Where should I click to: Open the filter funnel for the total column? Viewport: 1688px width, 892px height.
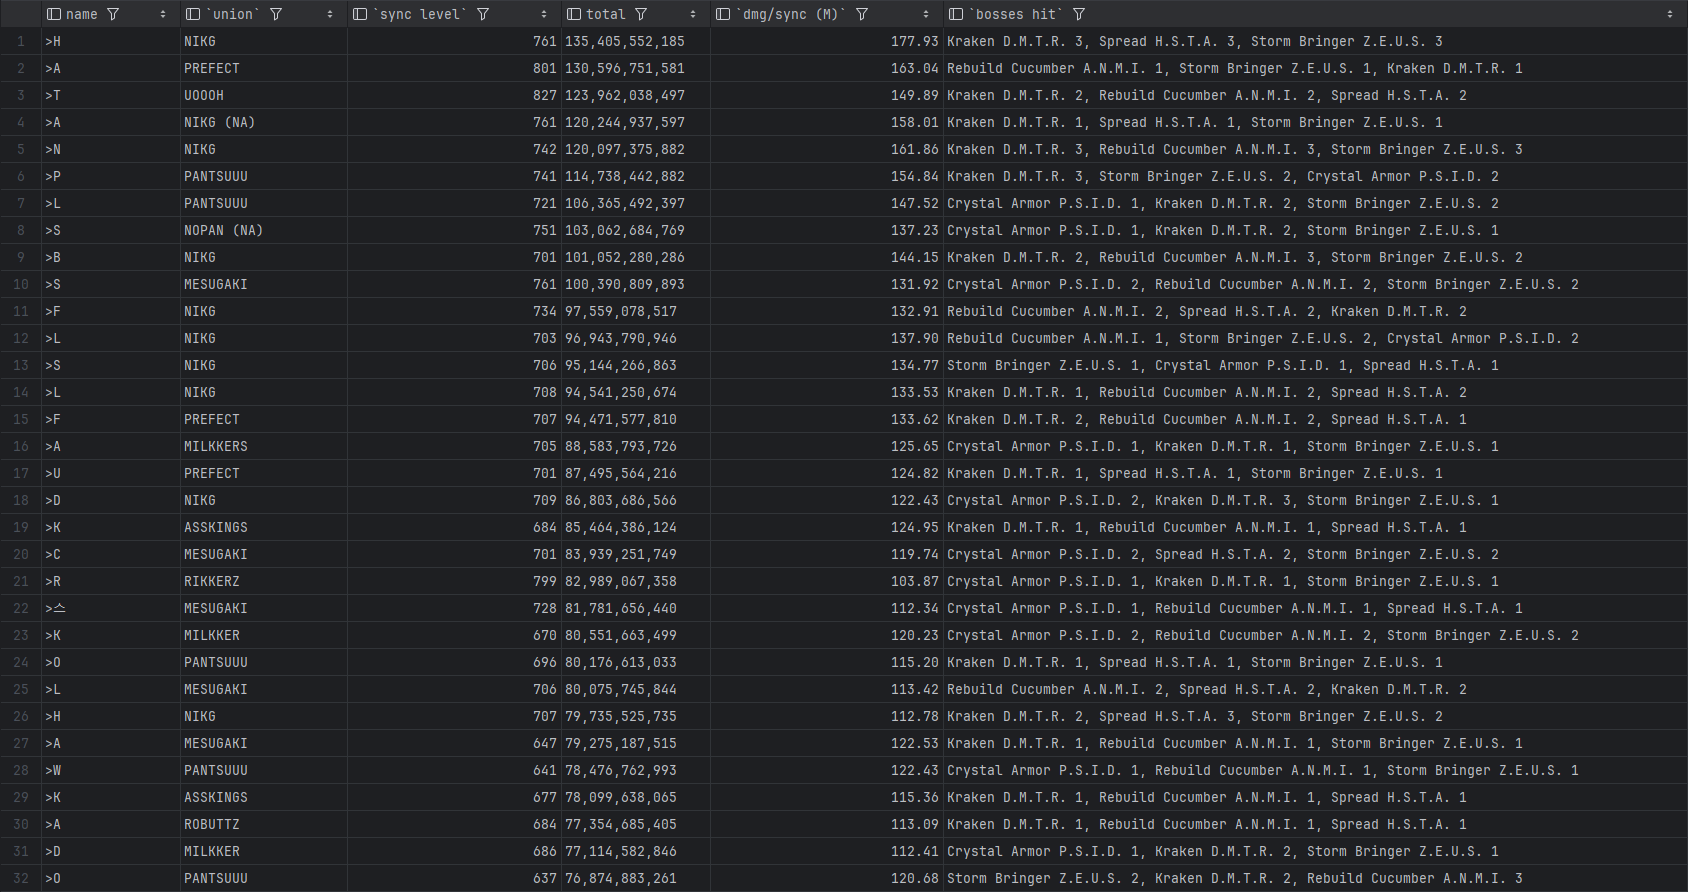641,14
